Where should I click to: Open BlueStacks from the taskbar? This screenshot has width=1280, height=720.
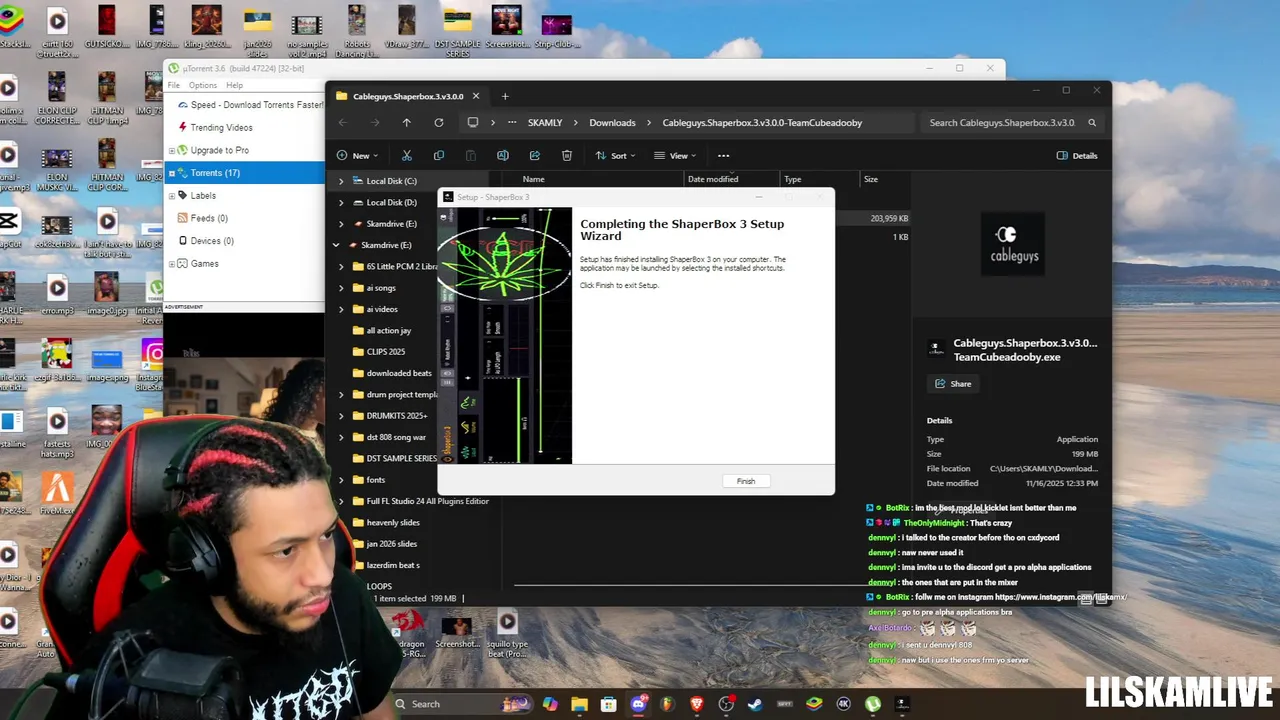pyautogui.click(x=815, y=704)
